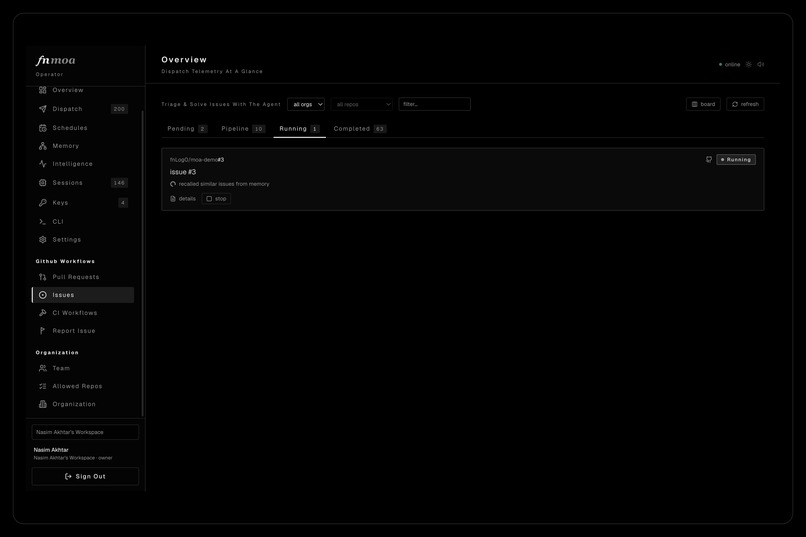Select Issues under Github Workflows
Viewport: 806px width, 537px height.
tap(82, 295)
